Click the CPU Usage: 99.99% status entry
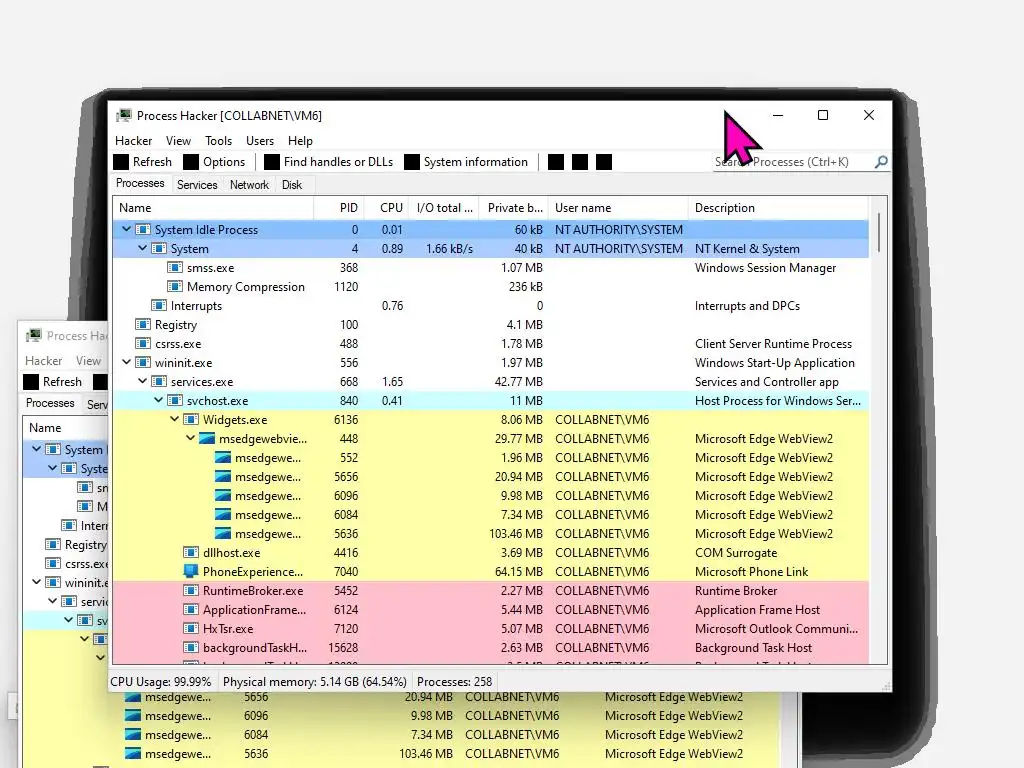This screenshot has width=1024, height=768. [161, 682]
